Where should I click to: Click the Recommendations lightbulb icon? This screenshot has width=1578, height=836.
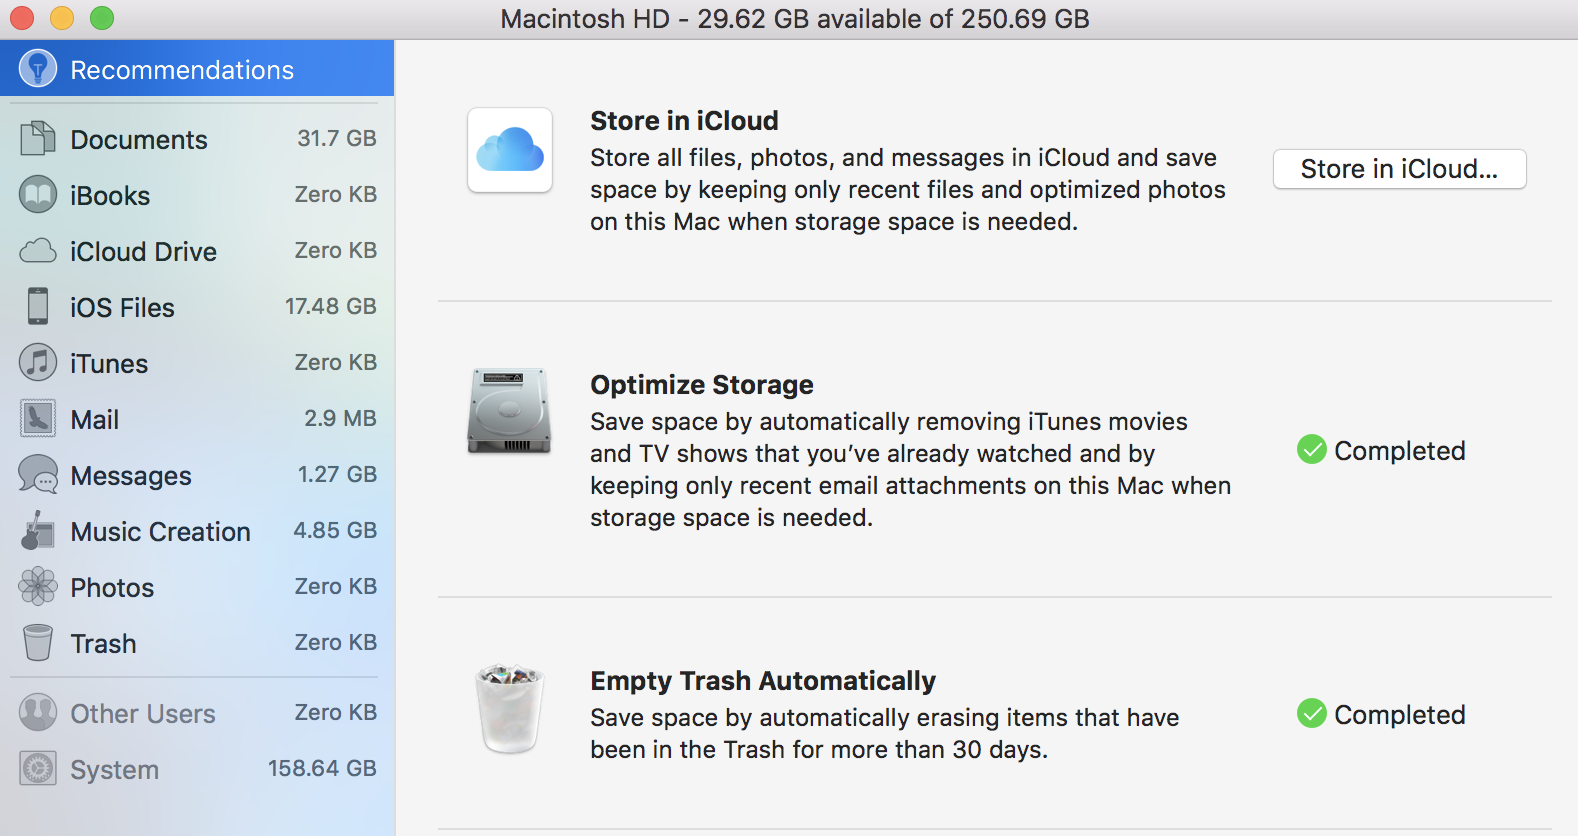point(38,69)
